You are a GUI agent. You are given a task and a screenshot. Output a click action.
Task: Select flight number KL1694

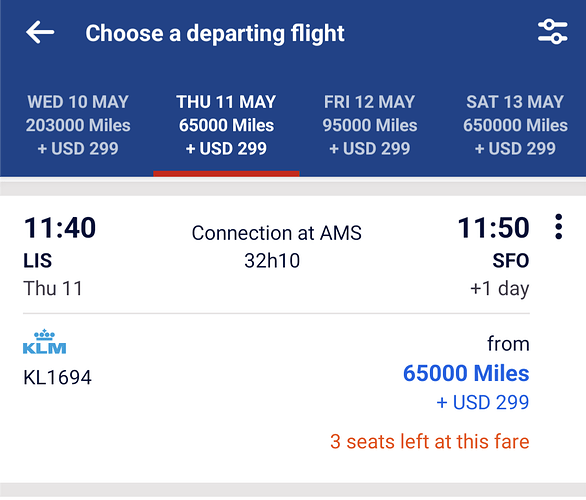tap(57, 377)
